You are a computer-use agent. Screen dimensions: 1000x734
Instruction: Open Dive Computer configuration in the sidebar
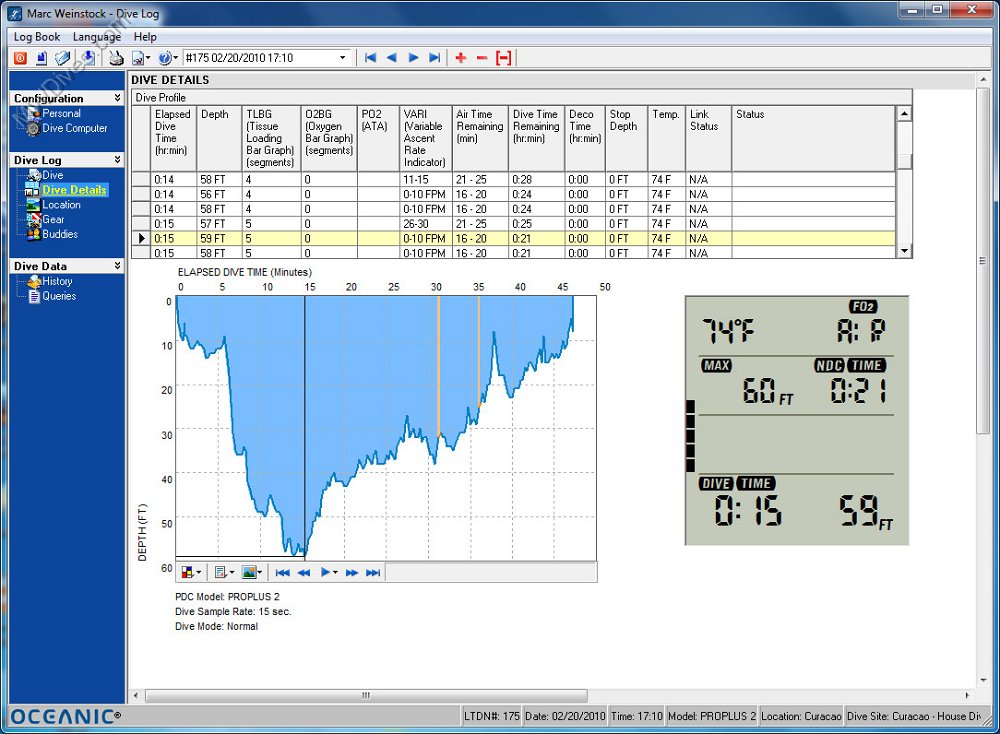click(75, 128)
